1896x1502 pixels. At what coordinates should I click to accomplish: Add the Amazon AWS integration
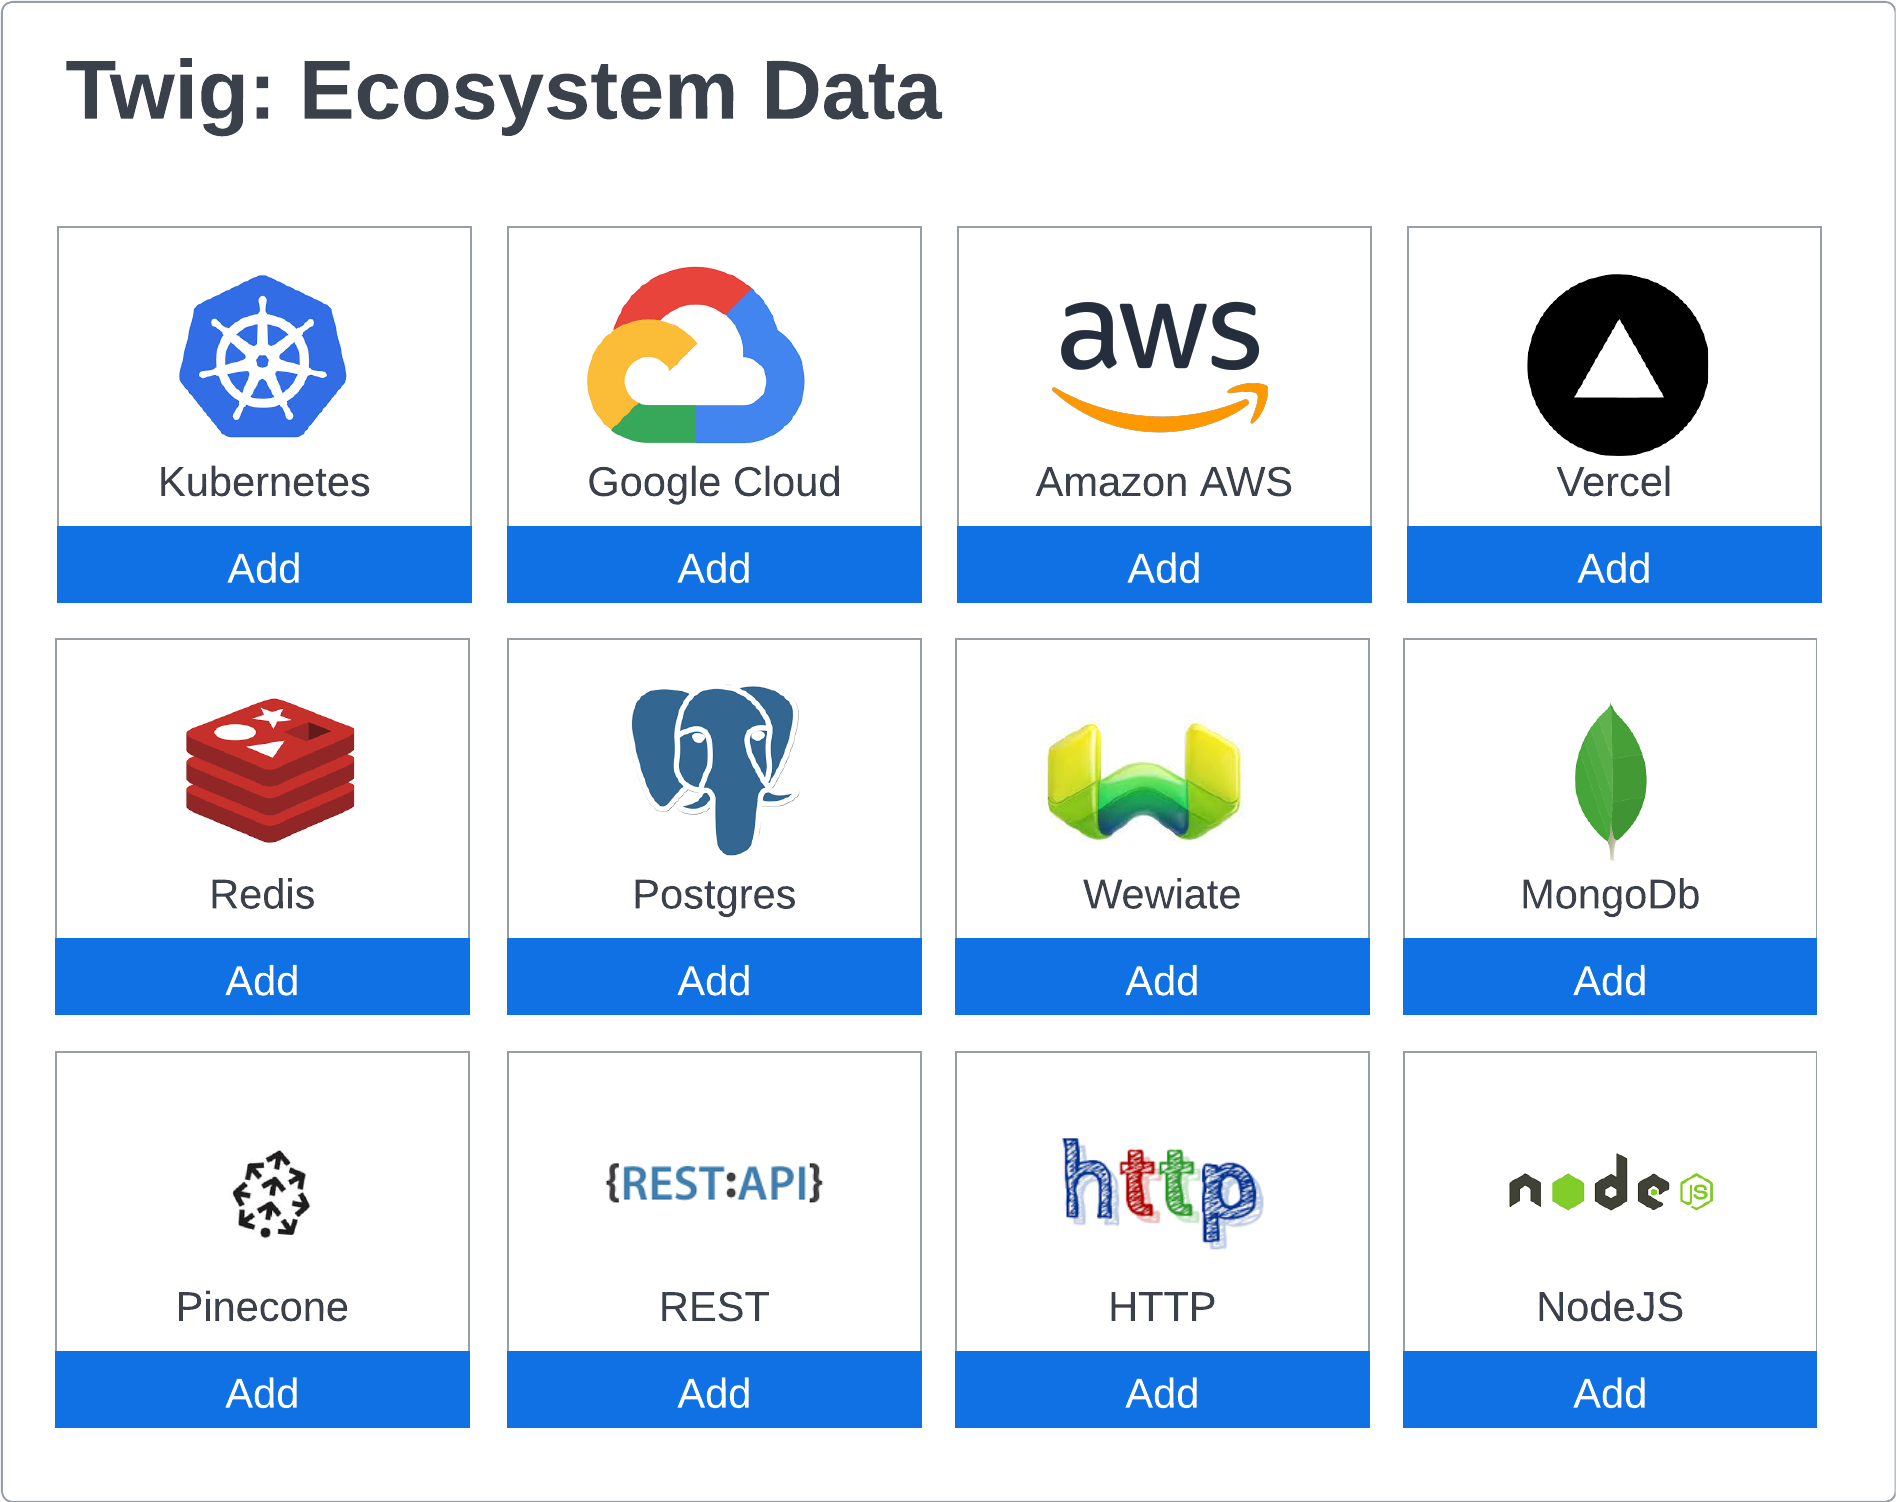(1164, 566)
